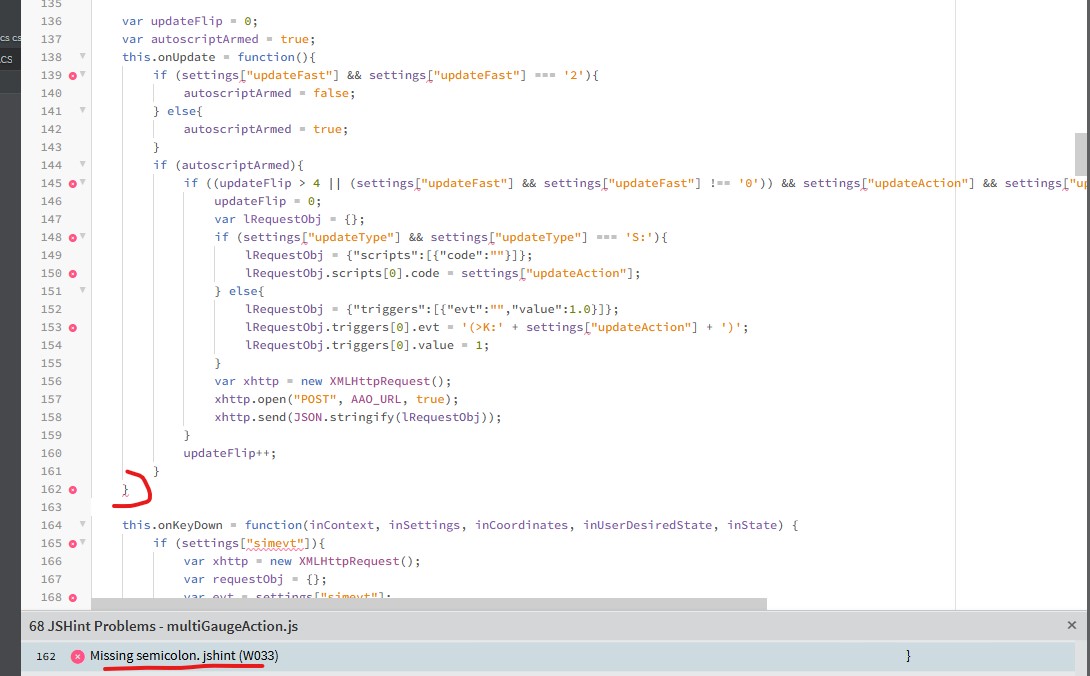Click 'updateFlip = 0;' on line 146

pos(268,201)
